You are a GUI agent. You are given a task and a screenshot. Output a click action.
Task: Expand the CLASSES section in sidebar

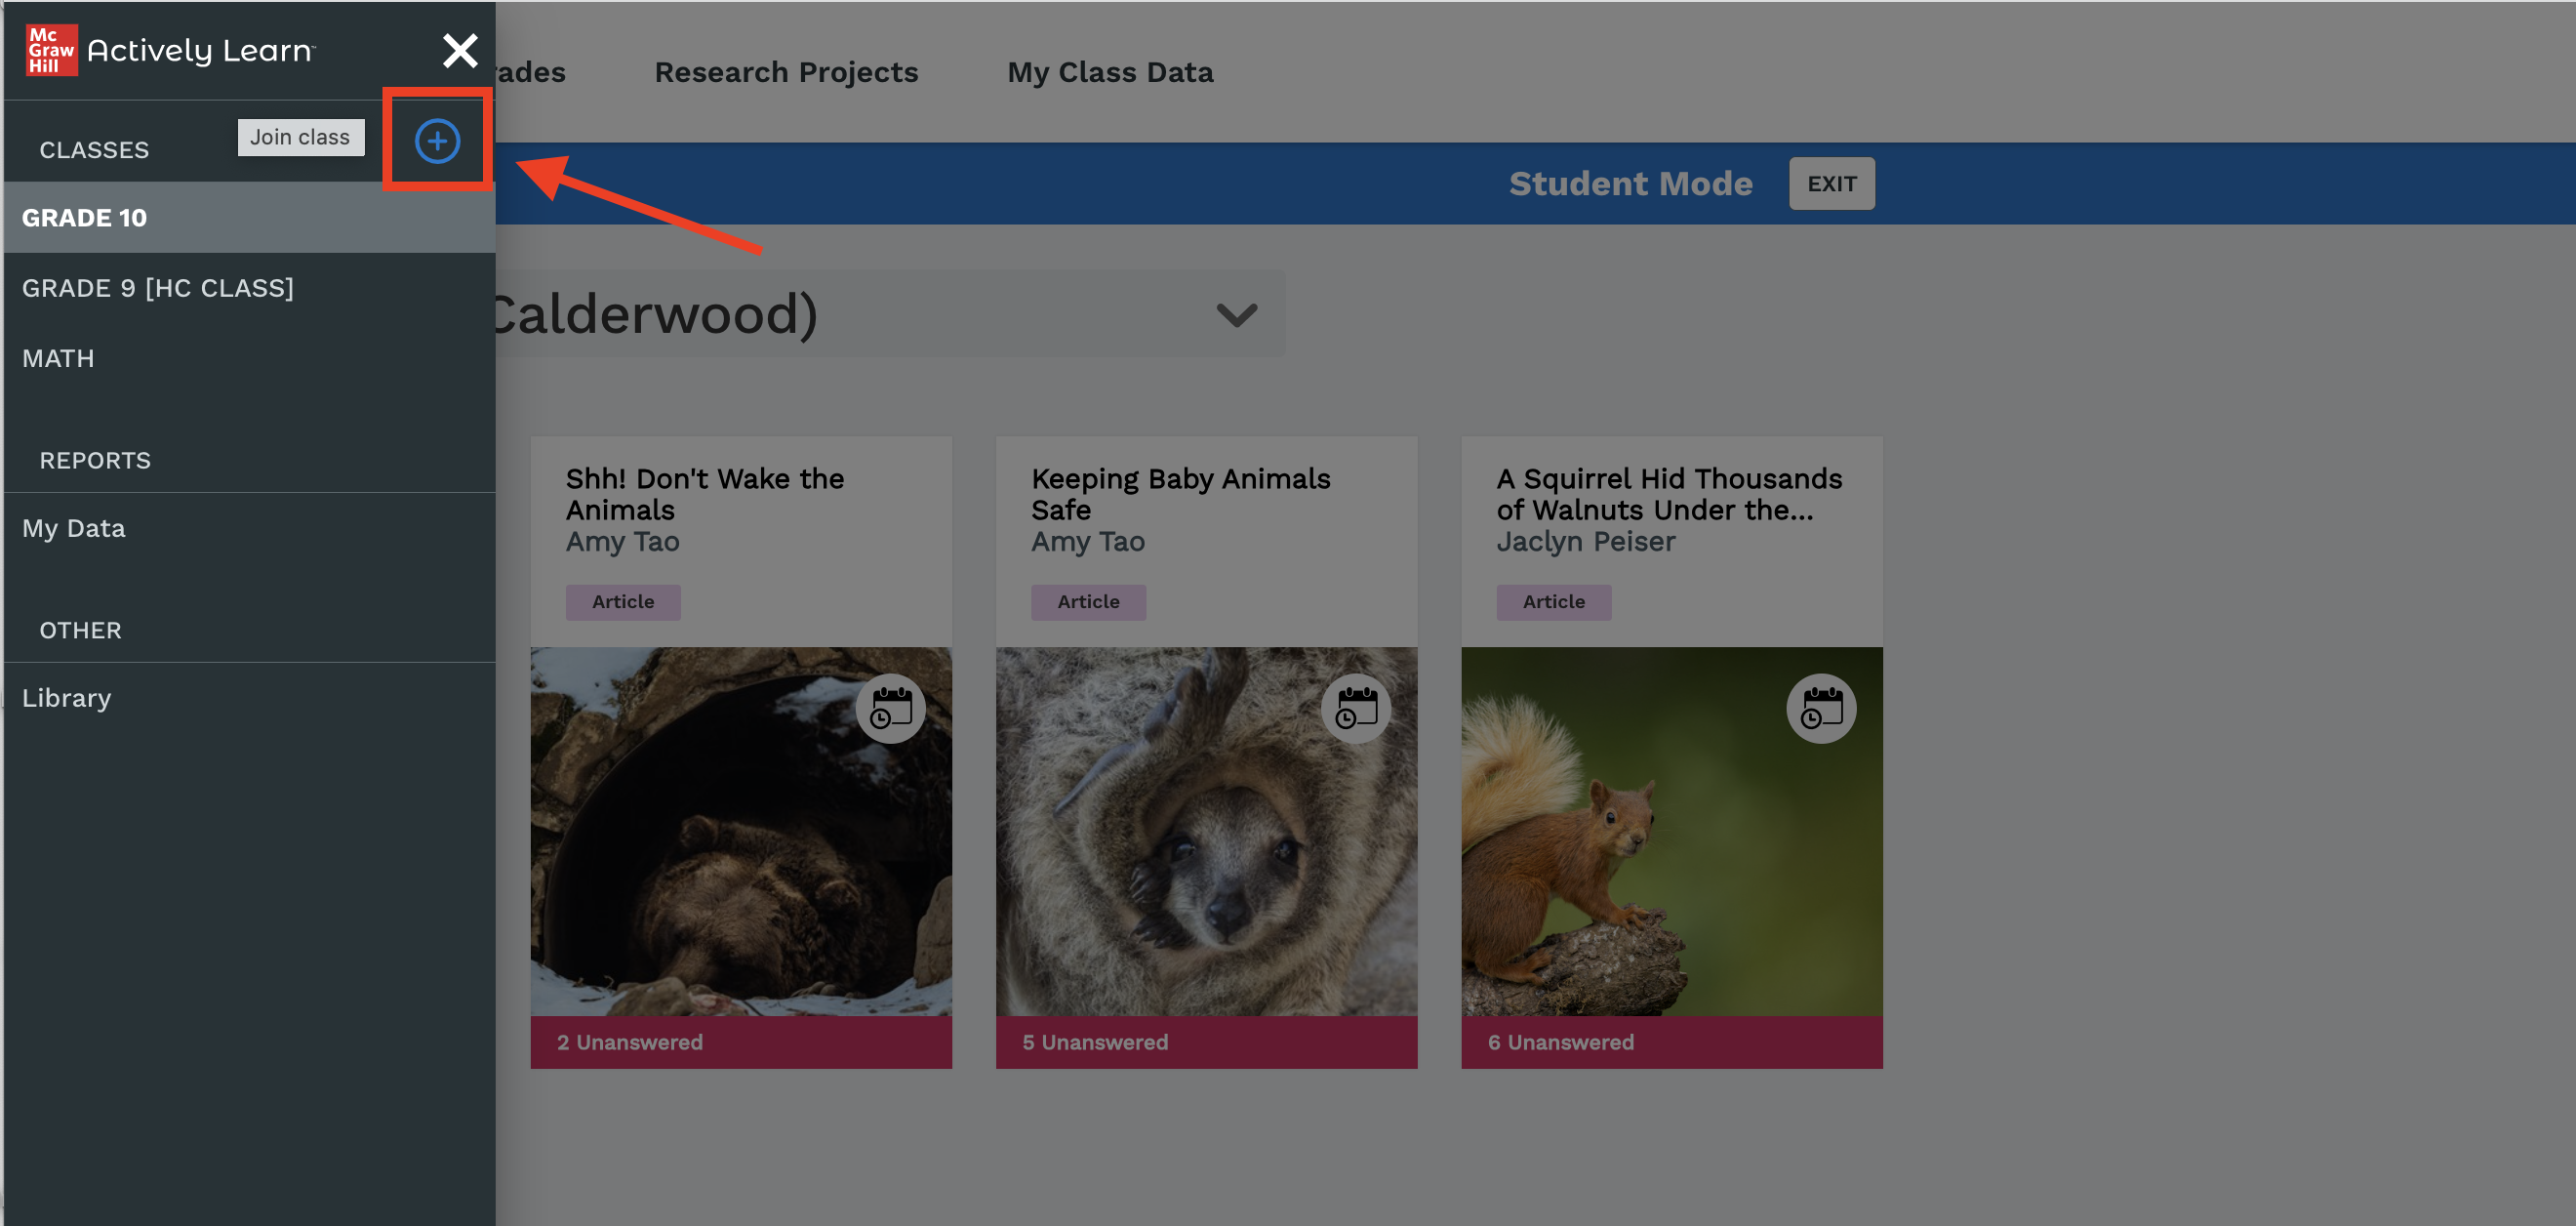pyautogui.click(x=93, y=149)
